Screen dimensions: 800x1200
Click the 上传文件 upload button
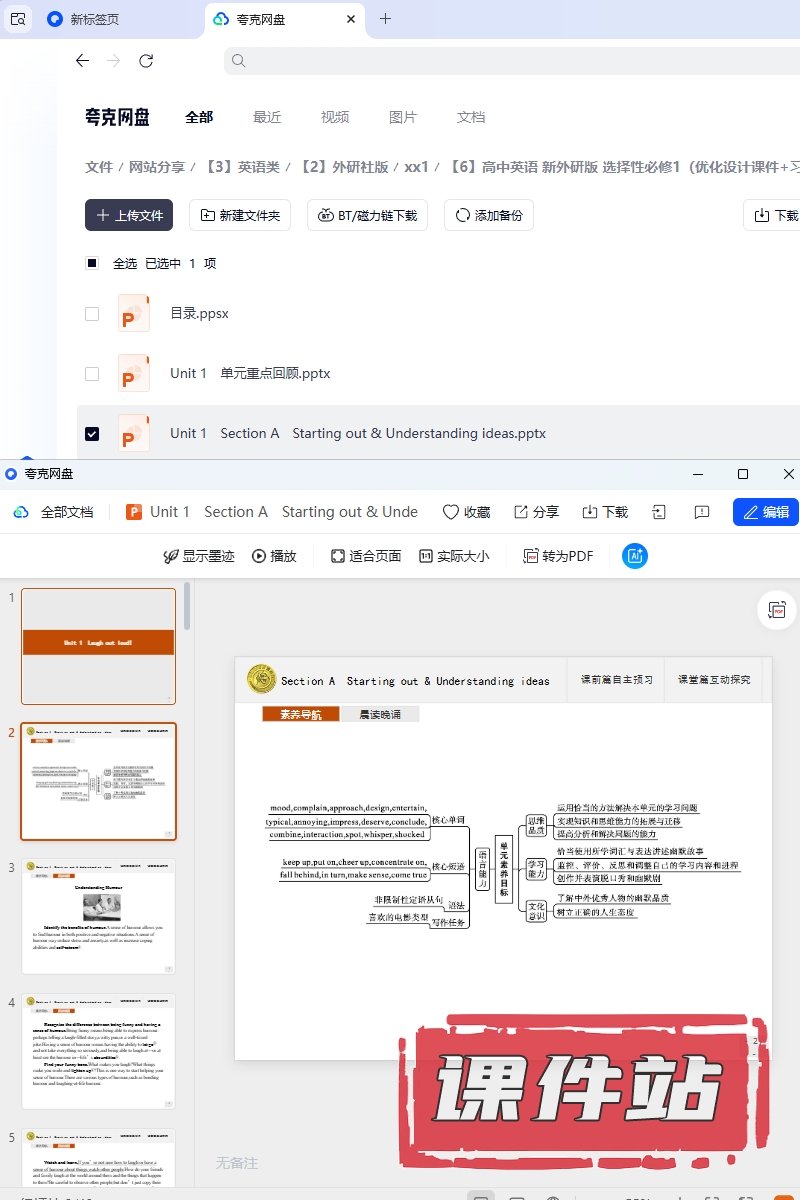129,215
